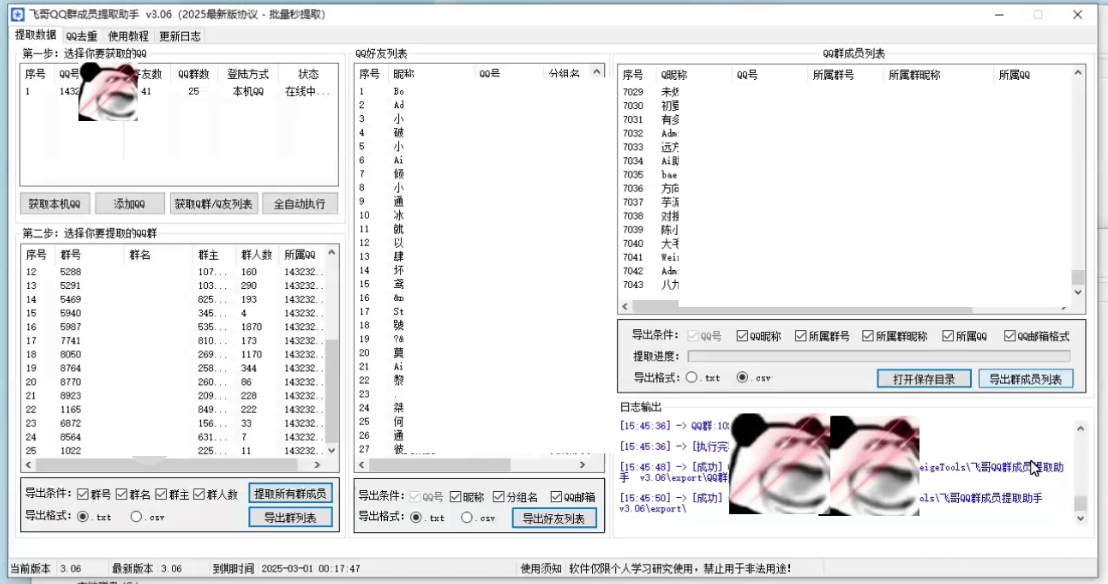Click the 群人数 column header in group list
The height and width of the screenshot is (584, 1108).
click(x=255, y=255)
